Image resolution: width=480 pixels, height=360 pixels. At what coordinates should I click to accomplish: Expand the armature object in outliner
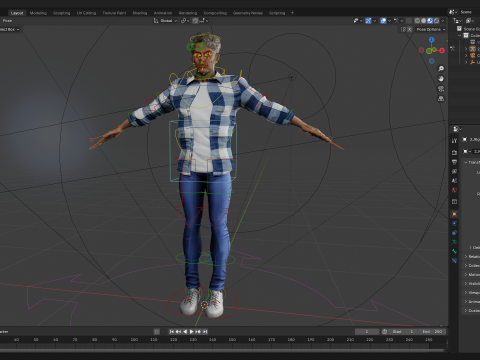click(x=466, y=49)
